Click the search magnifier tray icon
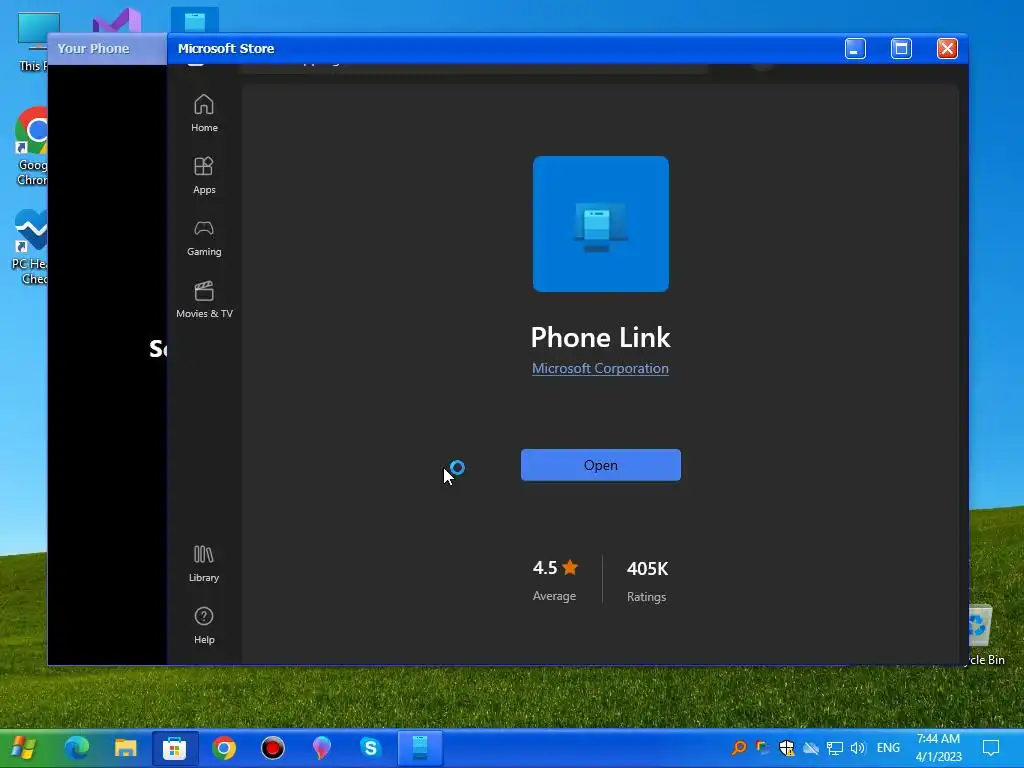This screenshot has width=1024, height=768. 739,748
